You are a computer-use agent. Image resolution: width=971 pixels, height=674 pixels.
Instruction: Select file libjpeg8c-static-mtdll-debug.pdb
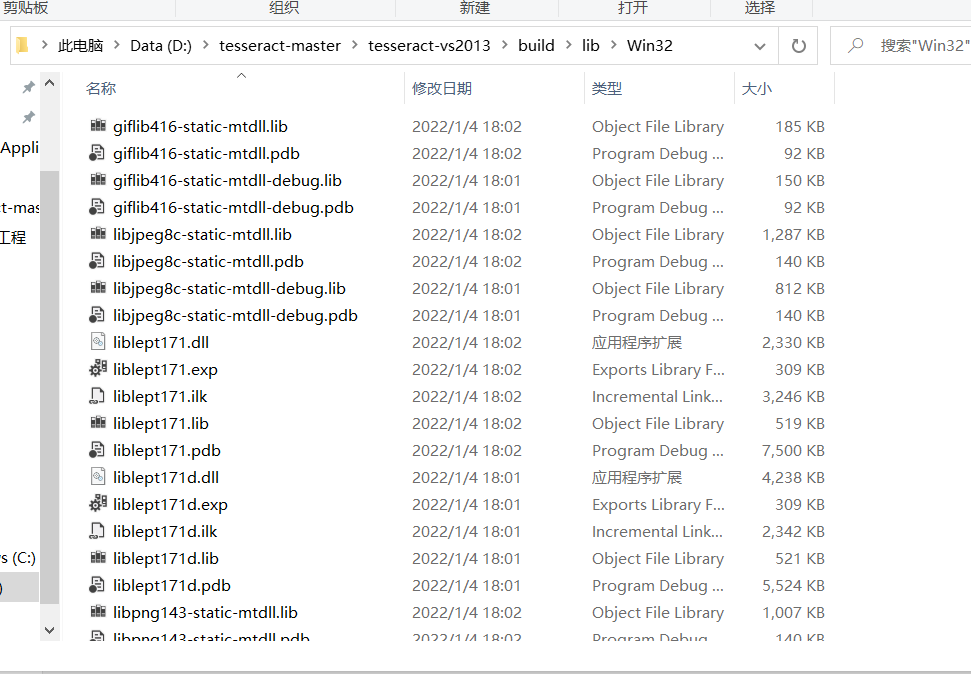point(235,316)
